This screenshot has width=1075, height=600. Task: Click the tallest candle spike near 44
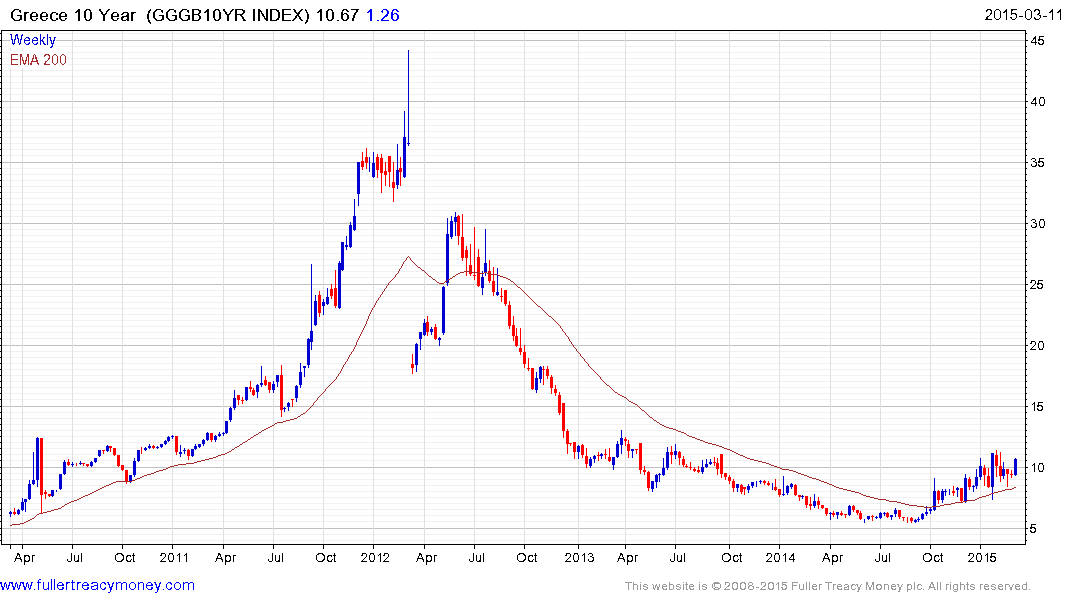[x=408, y=96]
